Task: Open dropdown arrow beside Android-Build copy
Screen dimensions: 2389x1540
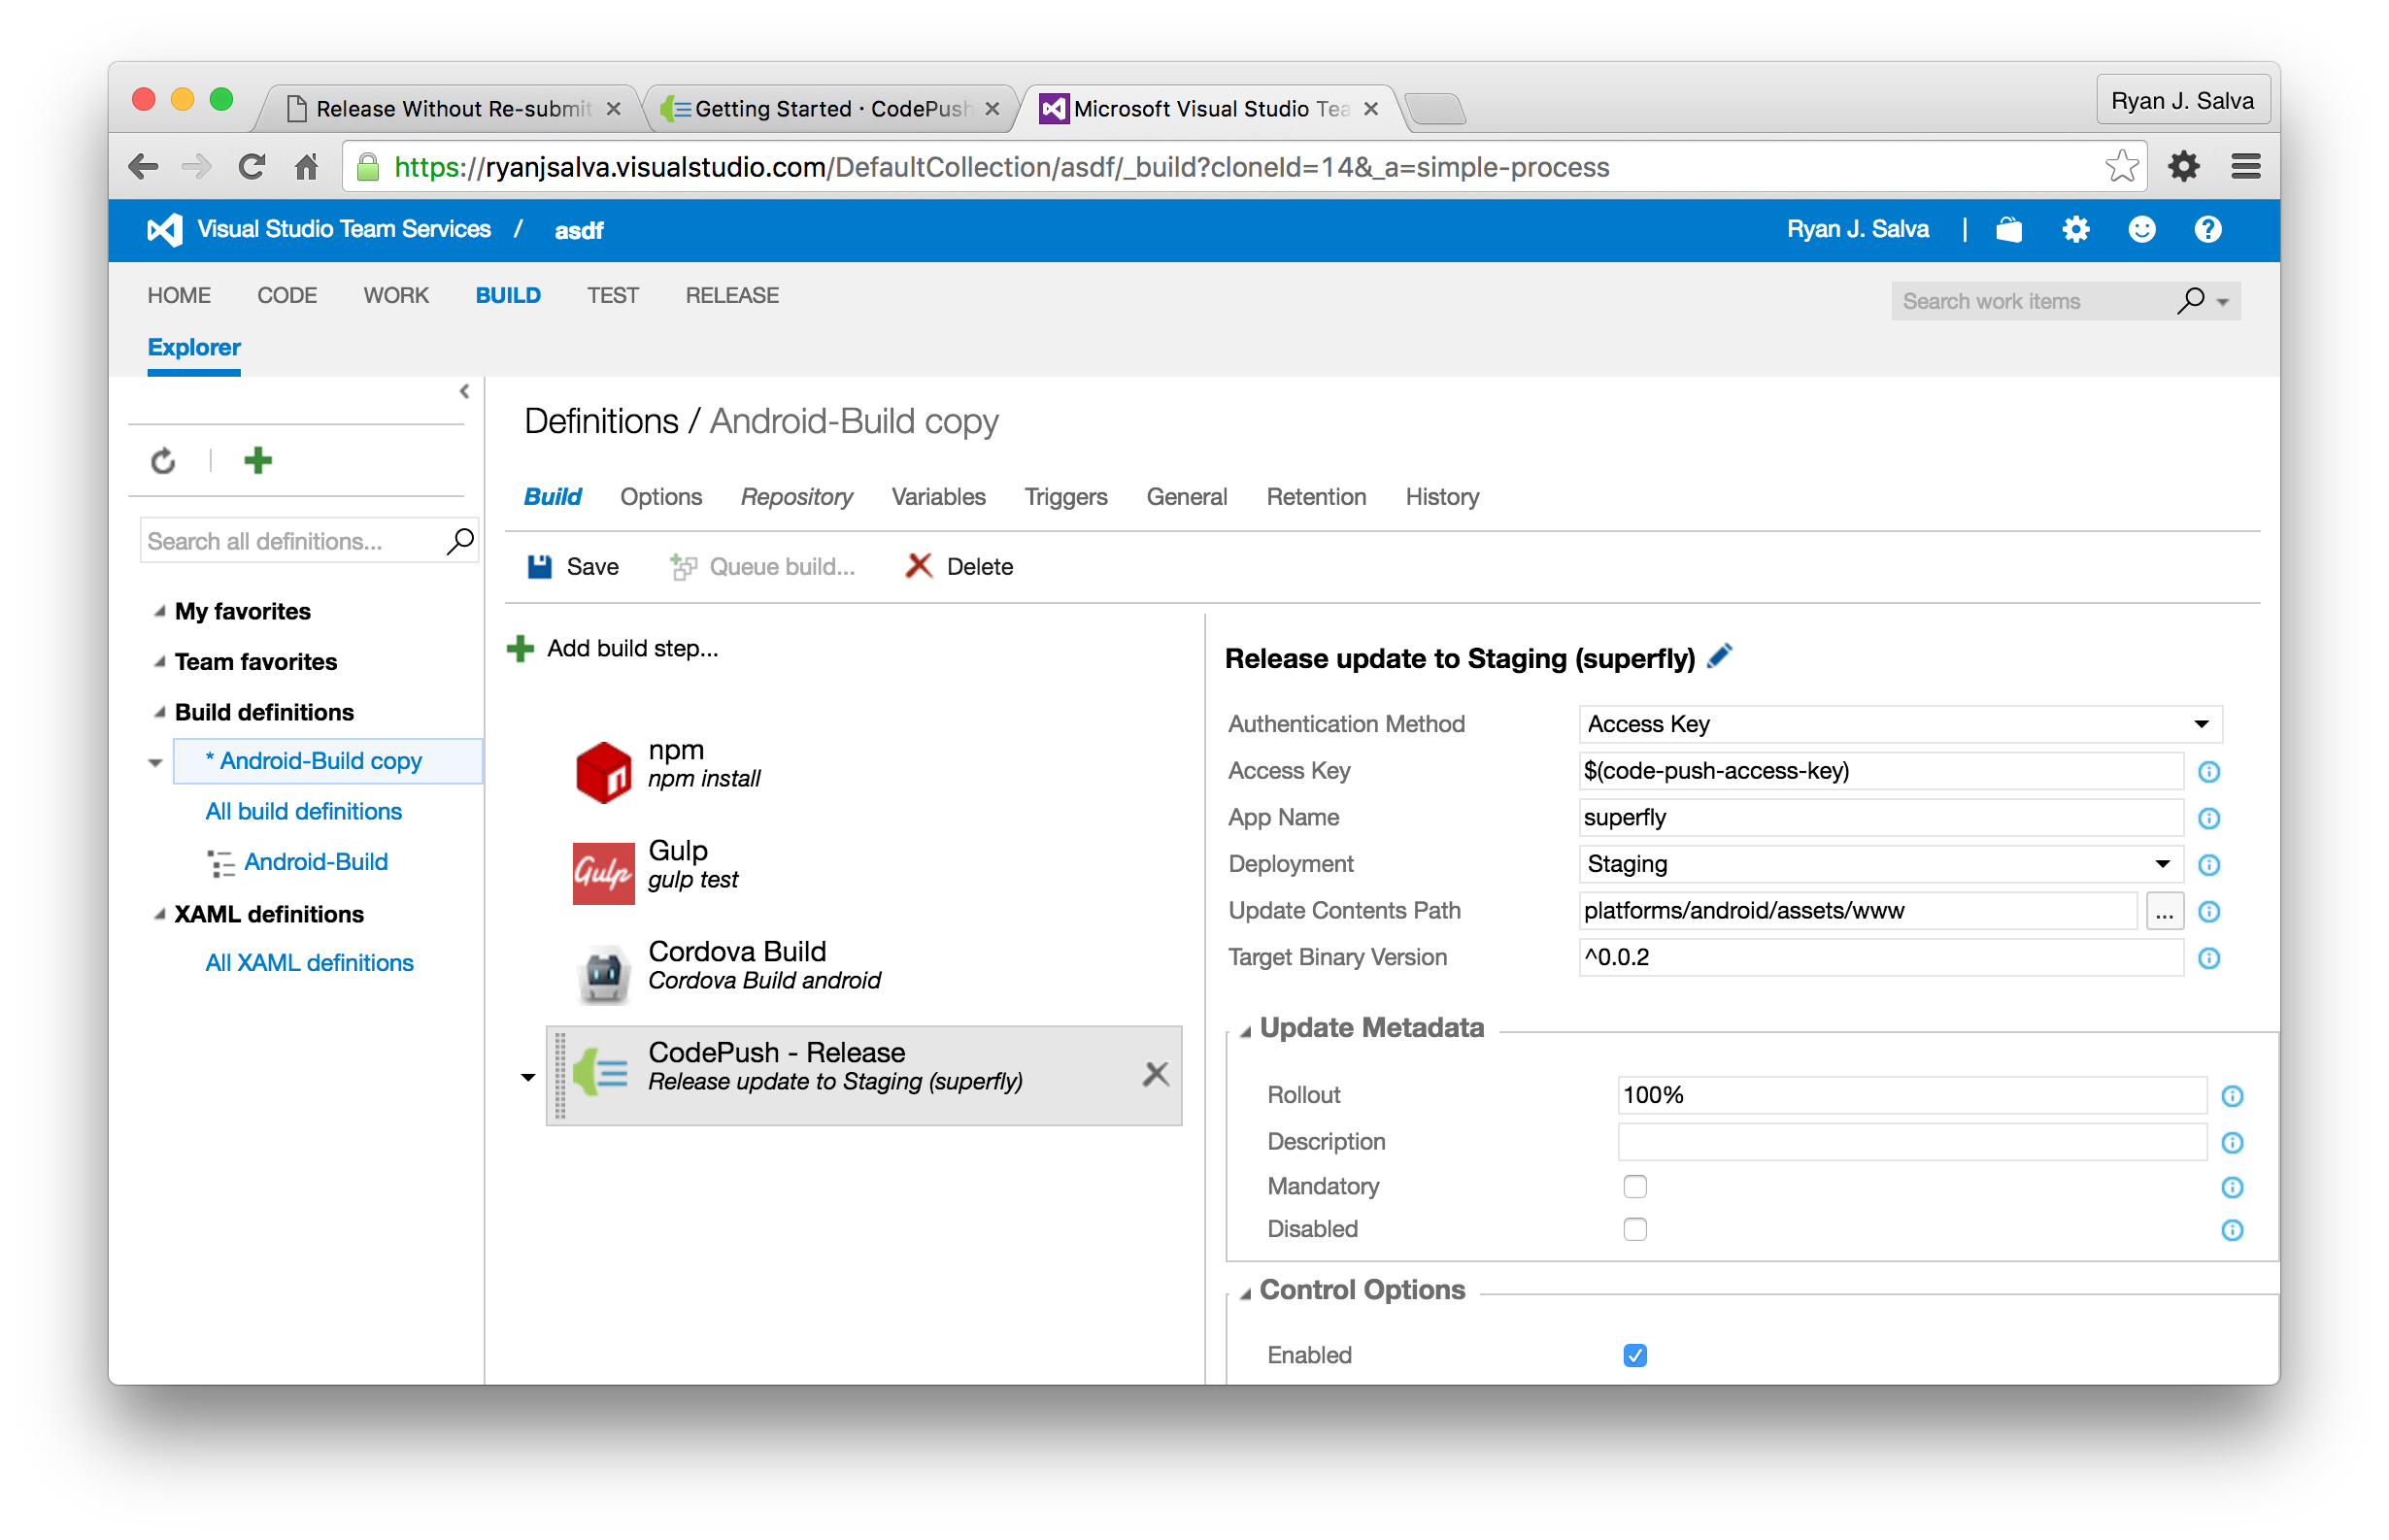Action: tap(155, 763)
